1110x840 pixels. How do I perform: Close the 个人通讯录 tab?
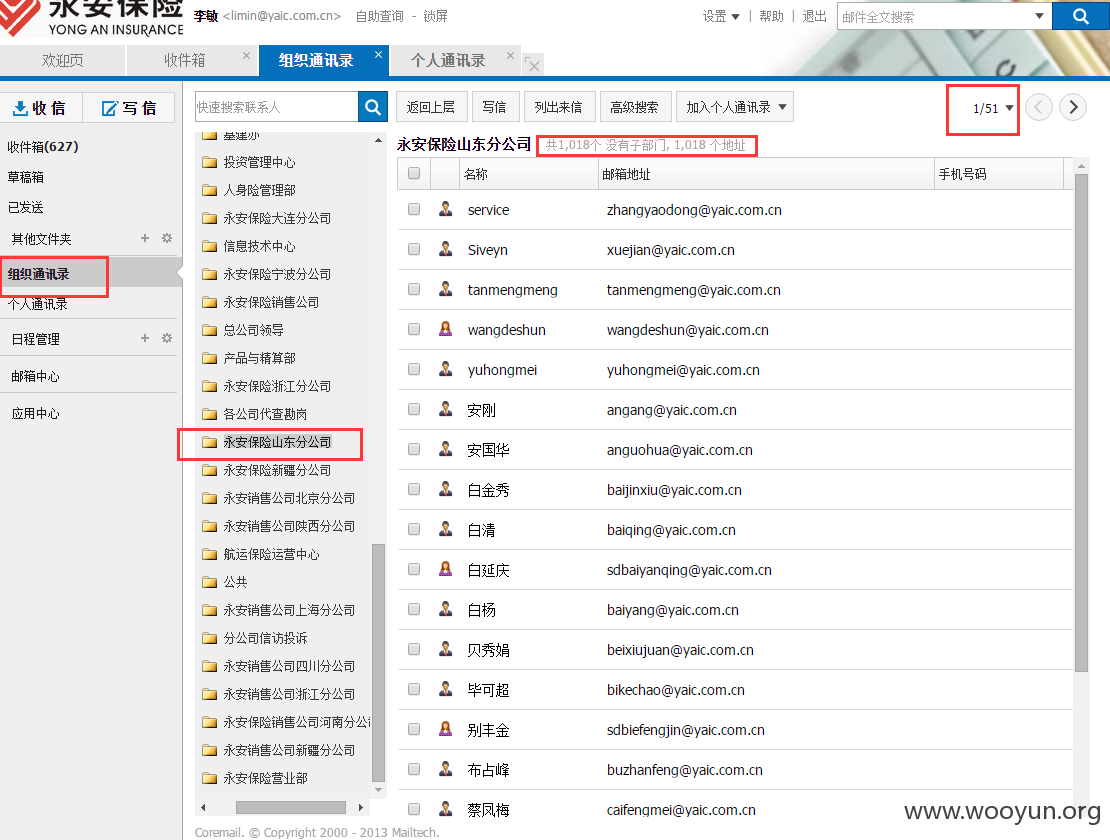point(510,55)
